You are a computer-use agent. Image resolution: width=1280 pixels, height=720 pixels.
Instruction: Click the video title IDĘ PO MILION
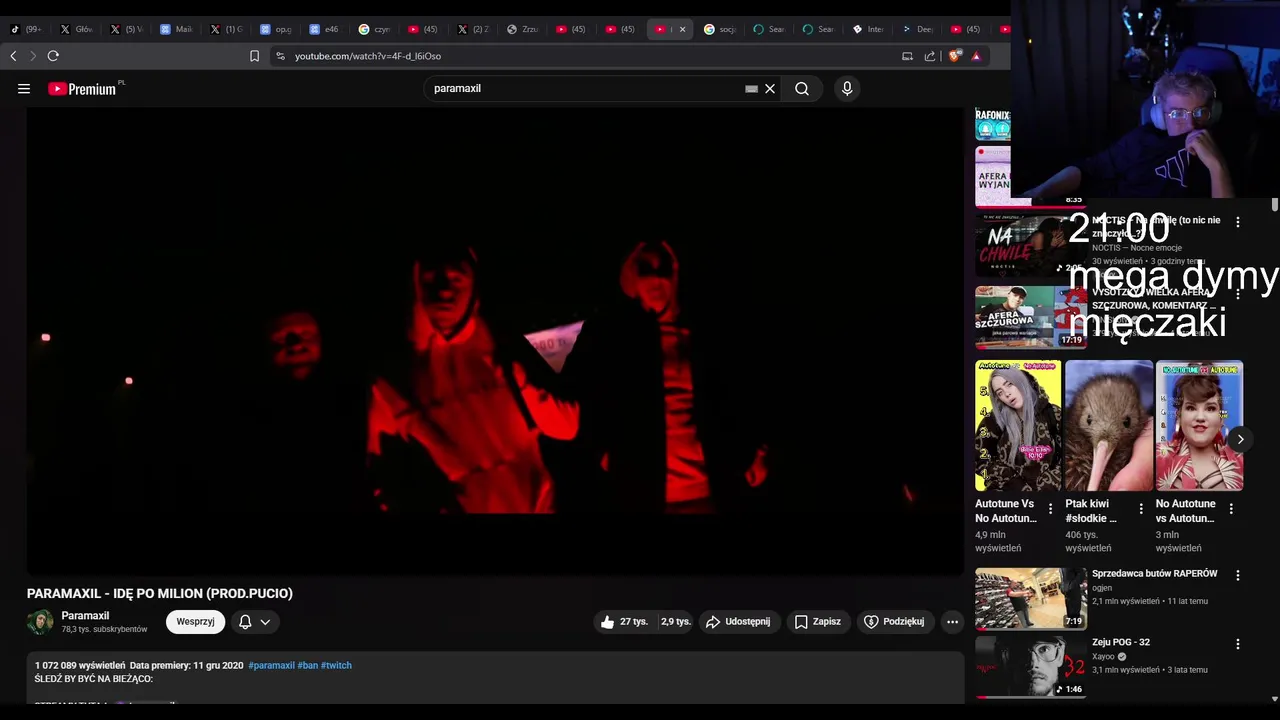coord(160,593)
